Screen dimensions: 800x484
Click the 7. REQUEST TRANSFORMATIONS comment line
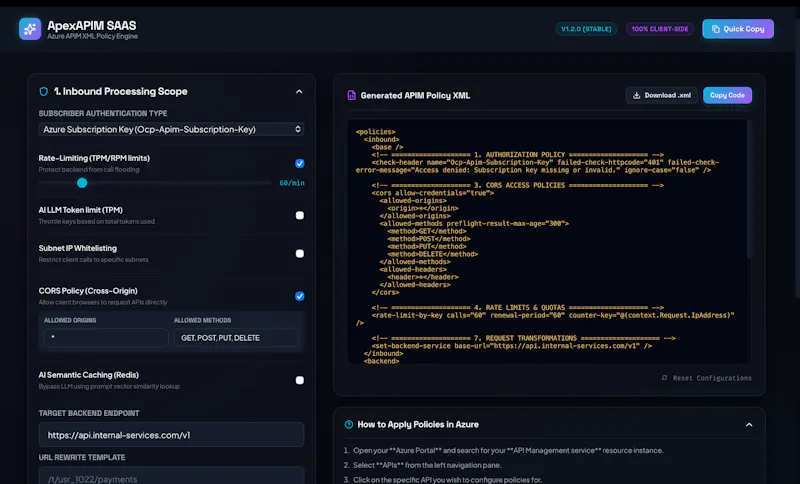coord(523,338)
